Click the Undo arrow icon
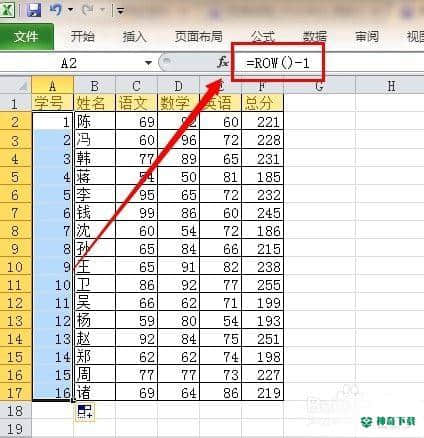Viewport: 424px width, 438px height. pos(56,9)
